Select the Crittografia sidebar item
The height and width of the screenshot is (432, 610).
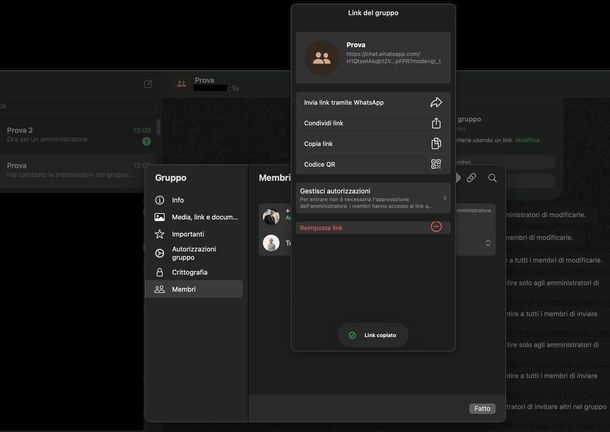[x=194, y=272]
